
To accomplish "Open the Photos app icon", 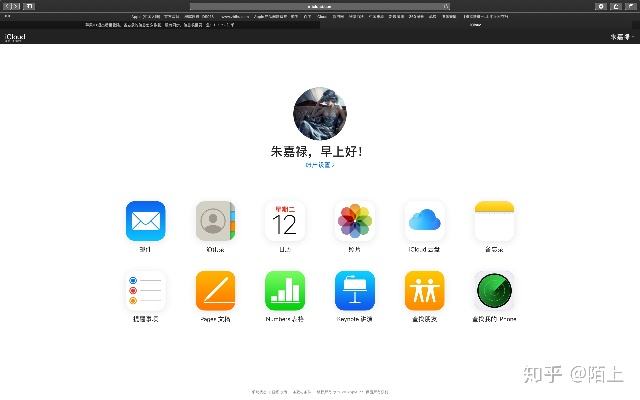I will 355,221.
